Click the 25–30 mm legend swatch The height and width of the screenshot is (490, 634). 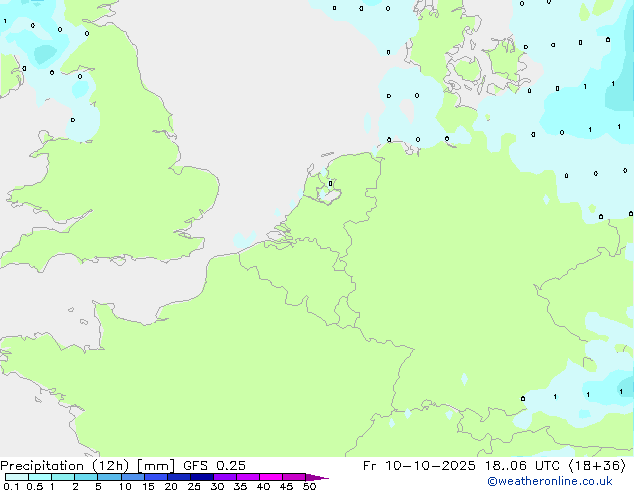click(201, 477)
